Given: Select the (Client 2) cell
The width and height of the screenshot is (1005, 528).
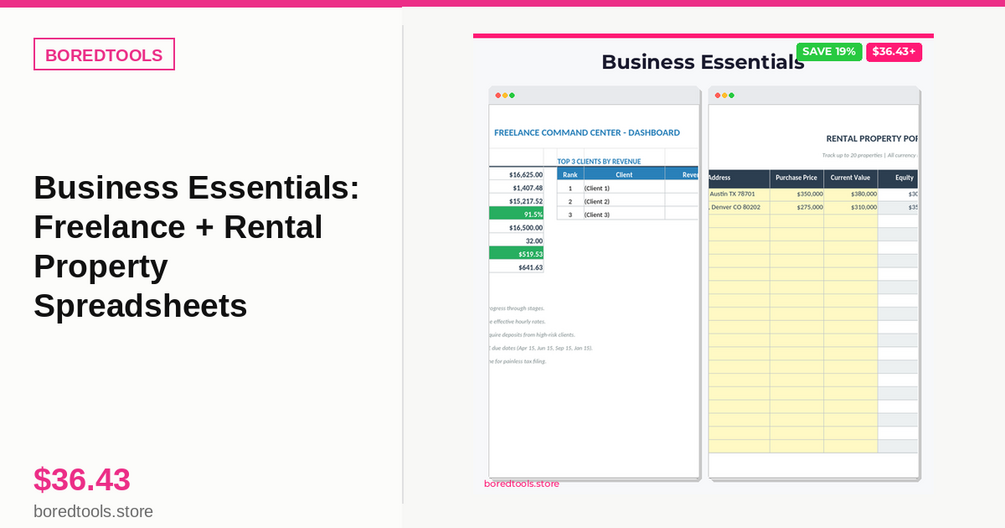Looking at the screenshot, I should [624, 201].
